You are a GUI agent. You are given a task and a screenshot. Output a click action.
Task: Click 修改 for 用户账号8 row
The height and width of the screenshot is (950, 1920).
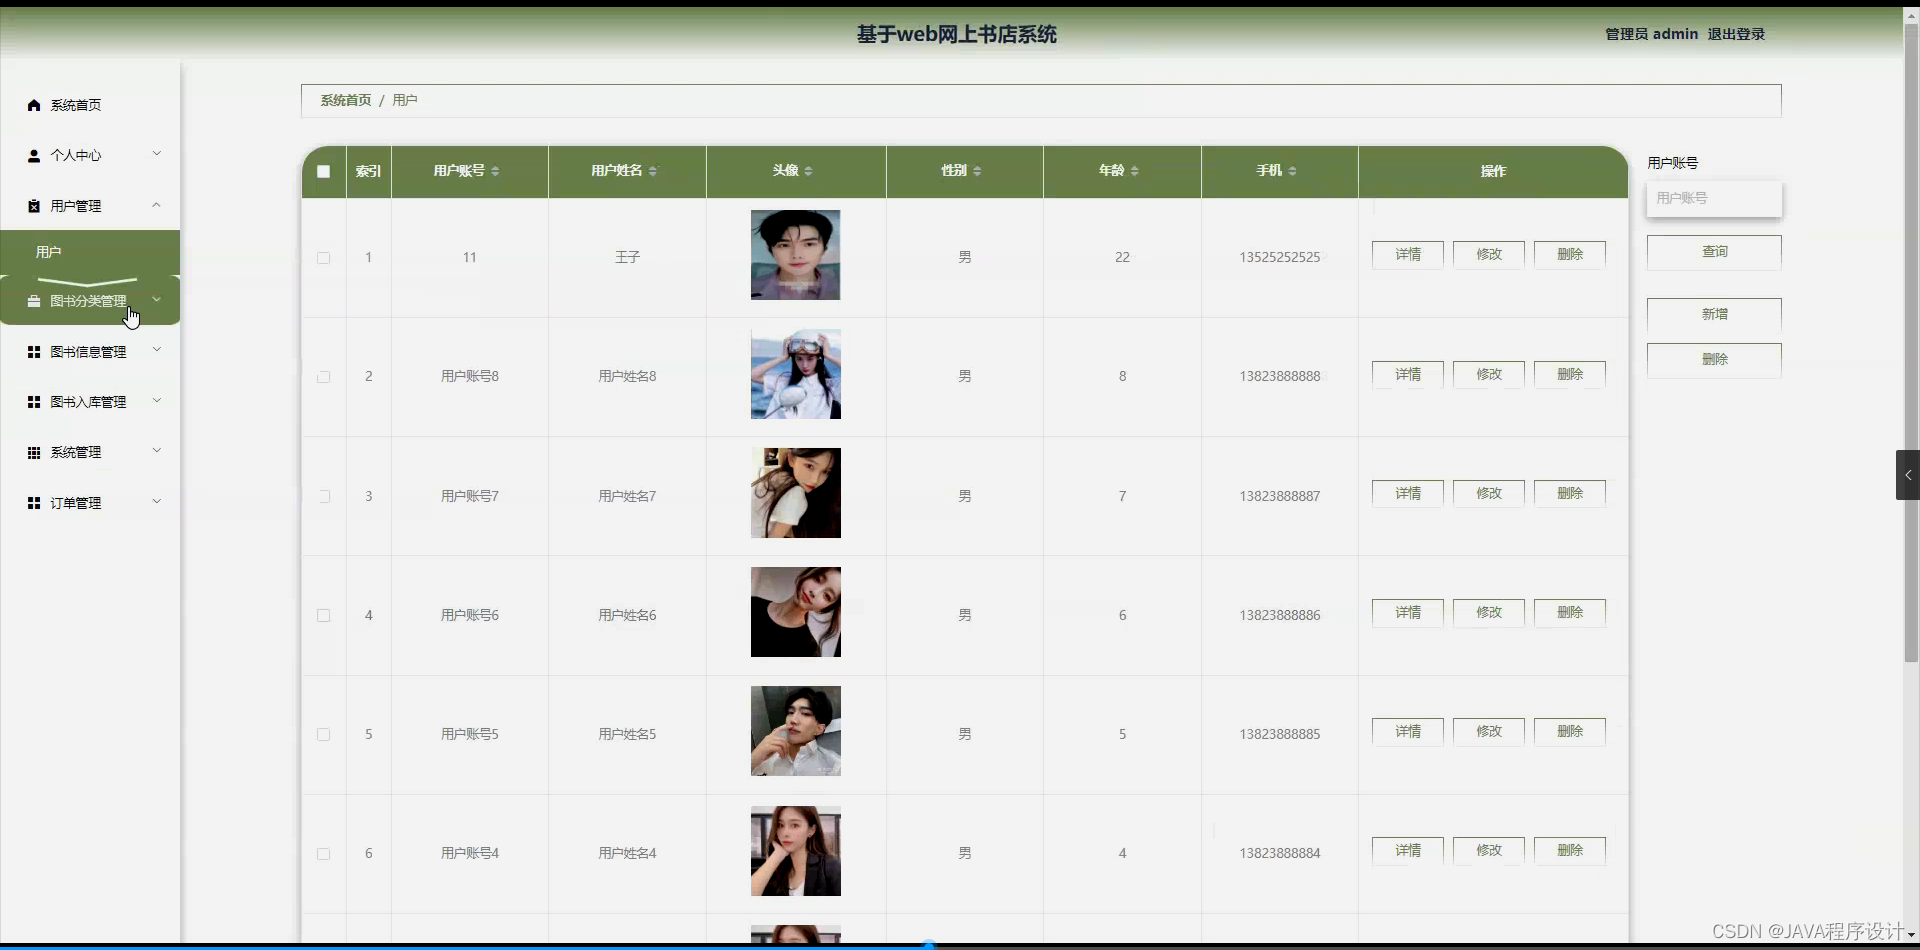click(1489, 375)
